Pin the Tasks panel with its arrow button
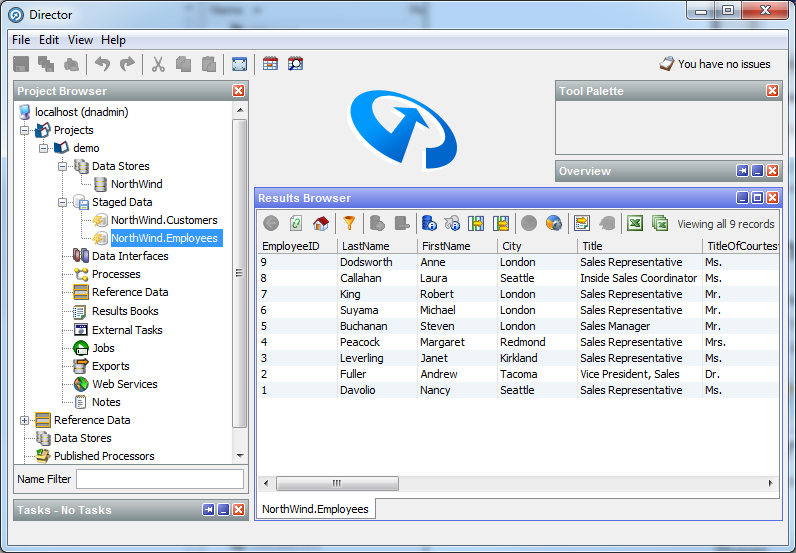796x553 pixels. point(208,510)
